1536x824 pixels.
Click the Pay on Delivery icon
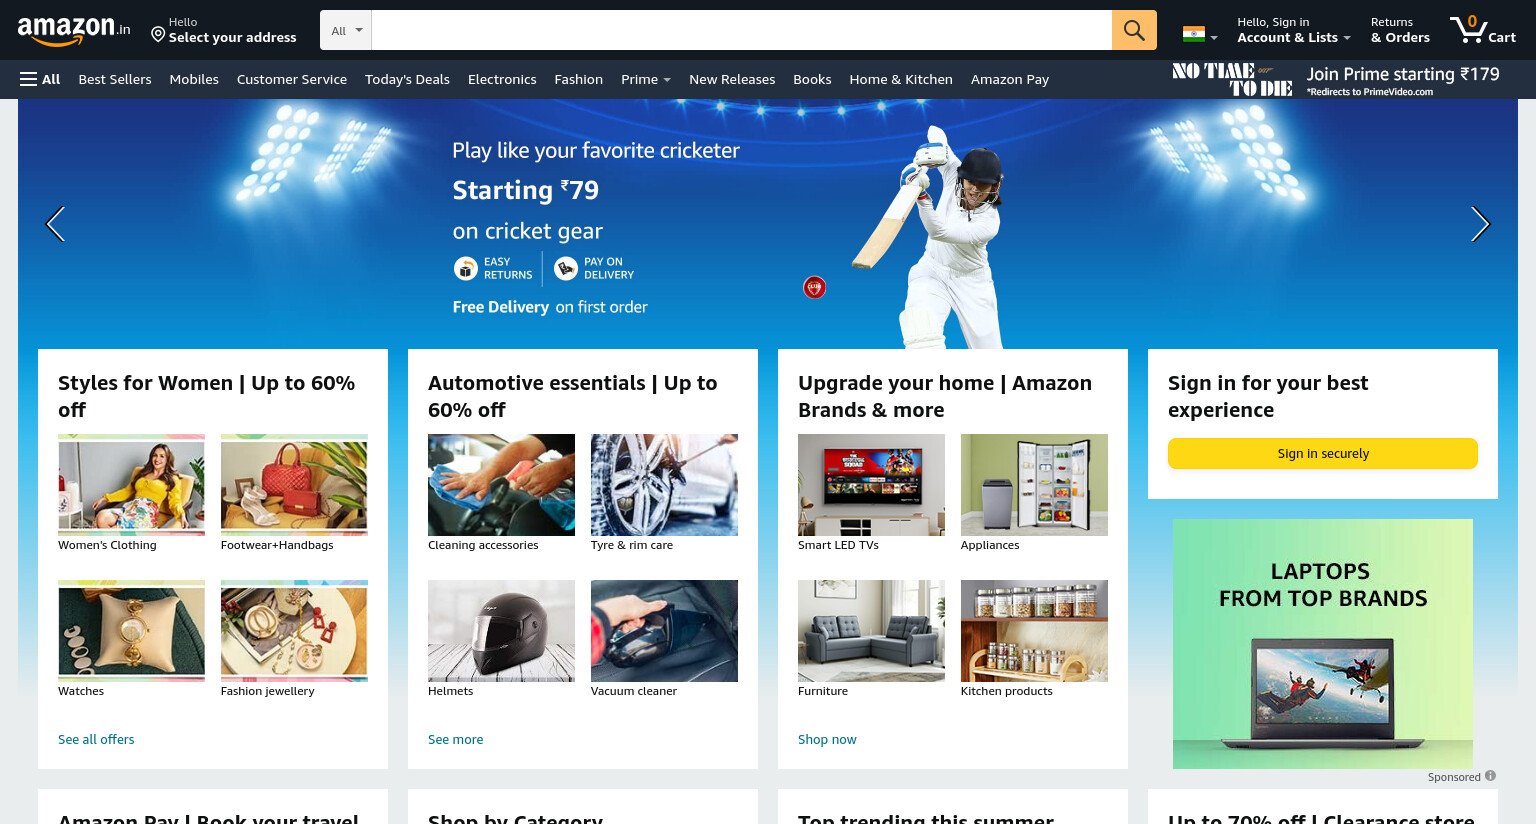(x=566, y=268)
